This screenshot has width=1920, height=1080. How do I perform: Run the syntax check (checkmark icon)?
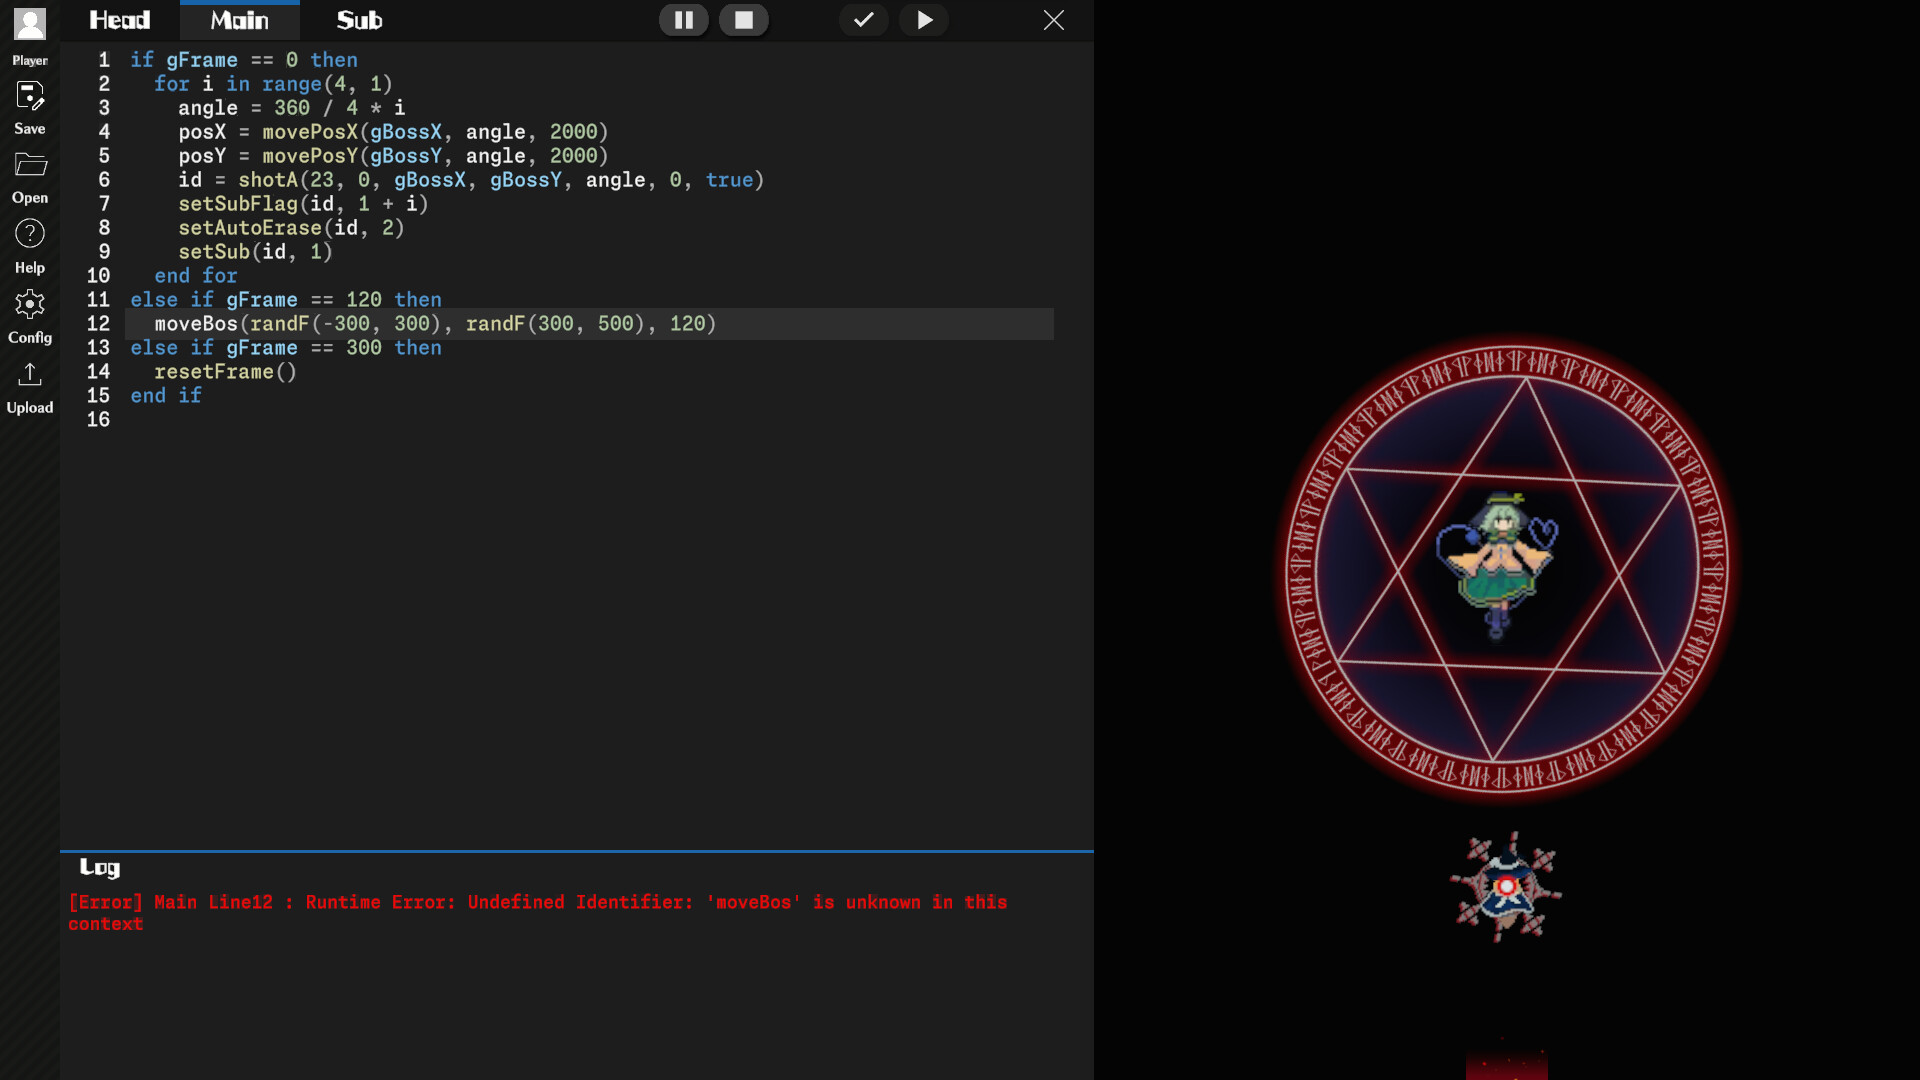(x=863, y=20)
